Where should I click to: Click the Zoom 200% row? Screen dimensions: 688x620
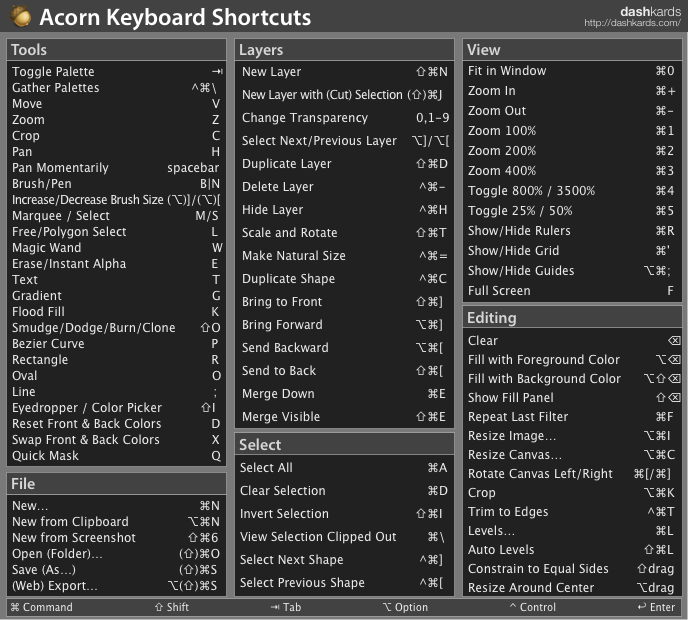coord(572,151)
